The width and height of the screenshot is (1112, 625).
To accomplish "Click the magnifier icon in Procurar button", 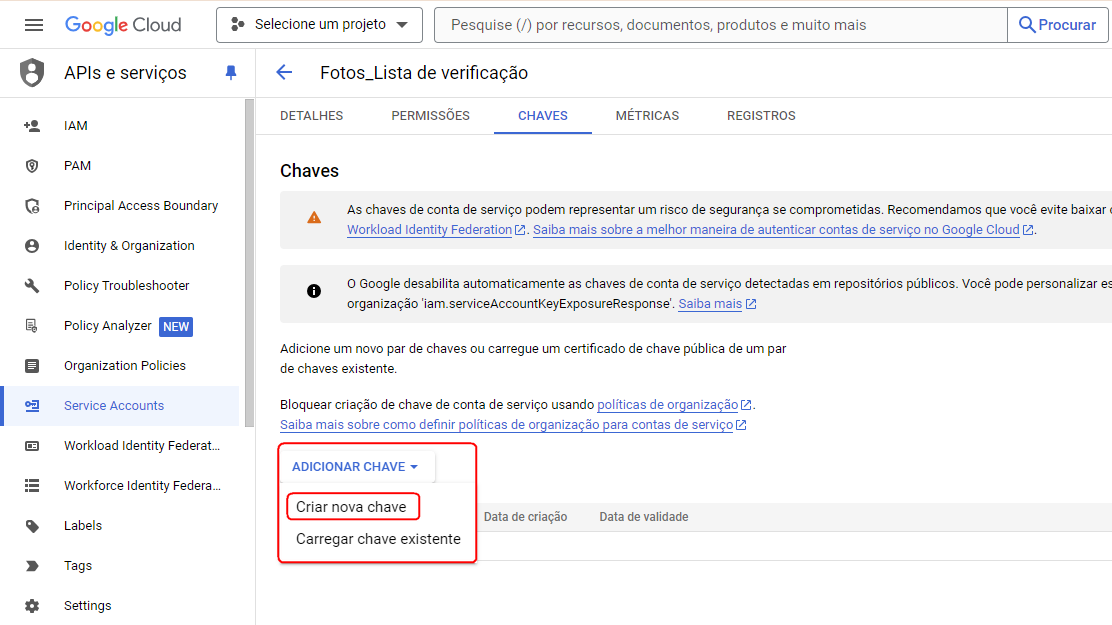I will coord(1027,25).
